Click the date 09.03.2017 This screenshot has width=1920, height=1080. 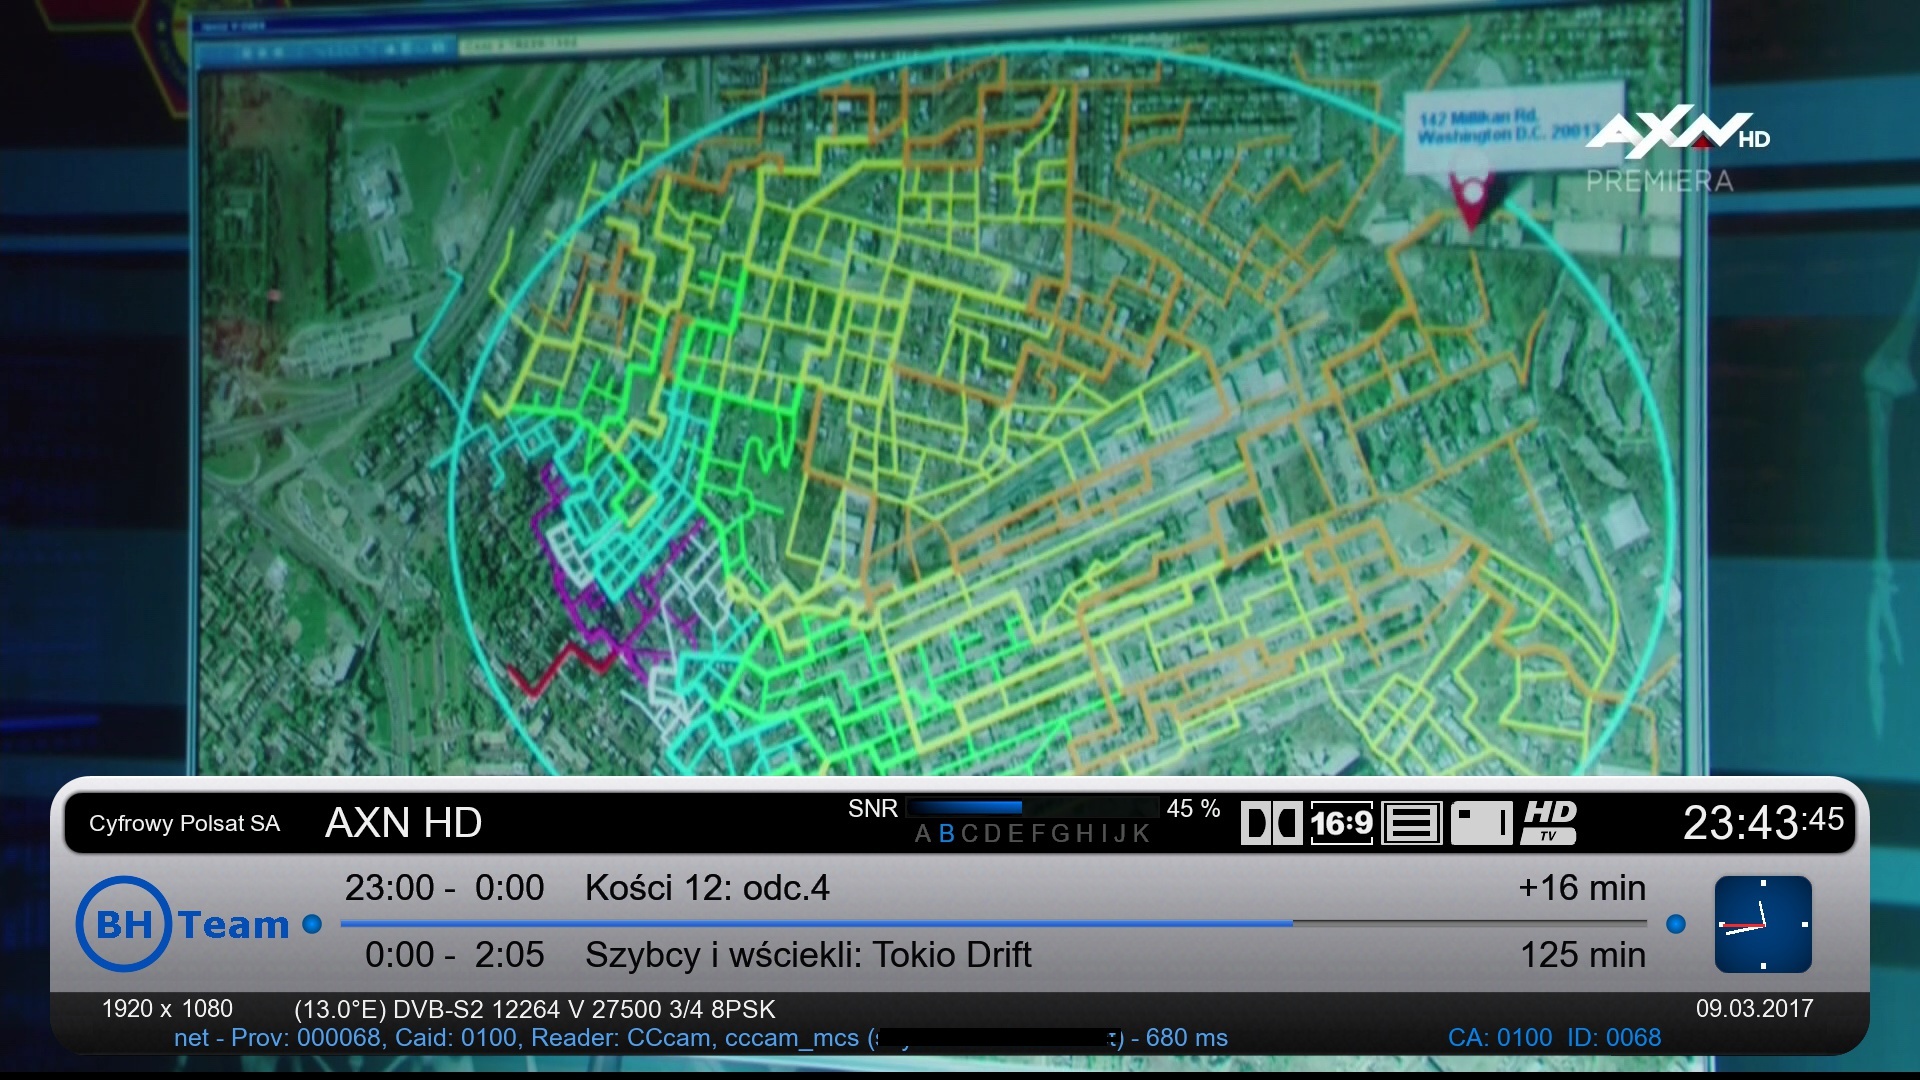[x=1754, y=1008]
